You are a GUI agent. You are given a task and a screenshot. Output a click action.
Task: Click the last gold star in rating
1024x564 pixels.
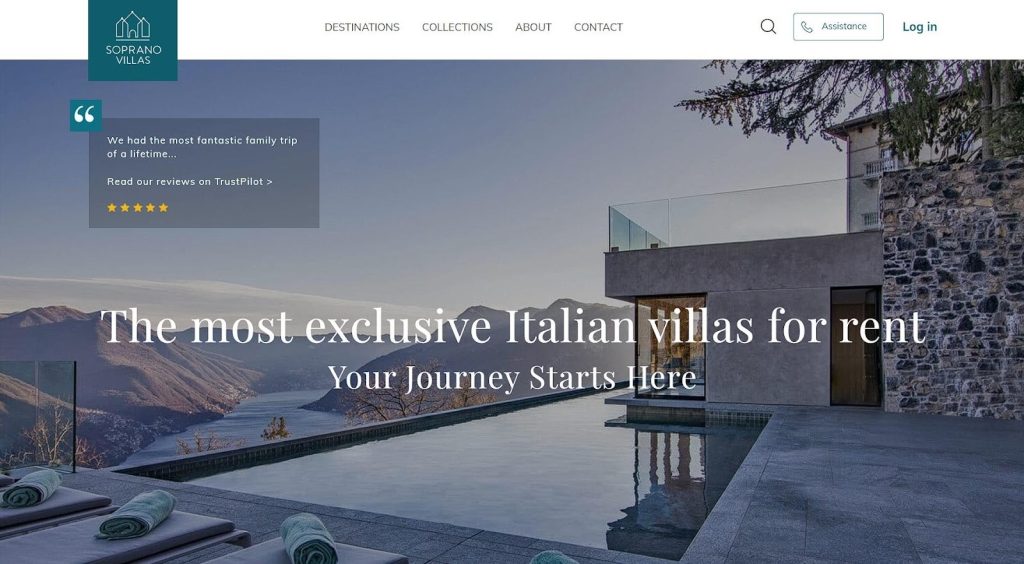tap(163, 208)
